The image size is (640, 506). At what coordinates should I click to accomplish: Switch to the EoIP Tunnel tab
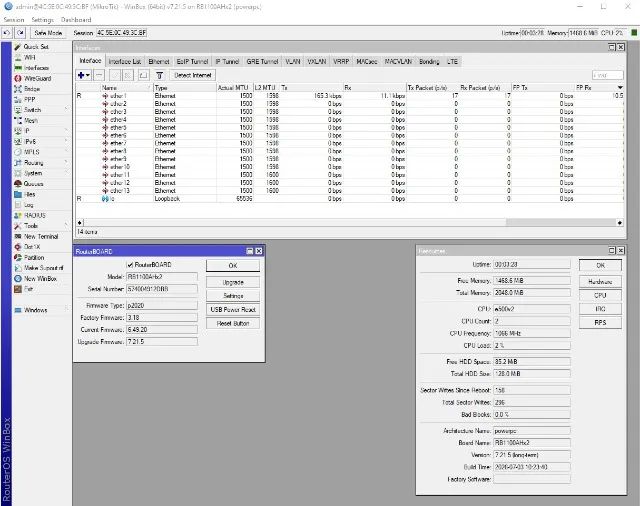click(192, 62)
